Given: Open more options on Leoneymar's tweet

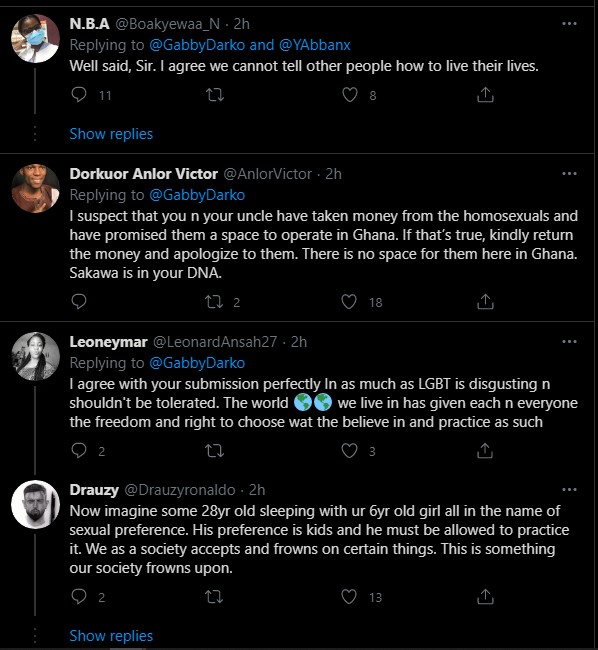Looking at the screenshot, I should 569,342.
